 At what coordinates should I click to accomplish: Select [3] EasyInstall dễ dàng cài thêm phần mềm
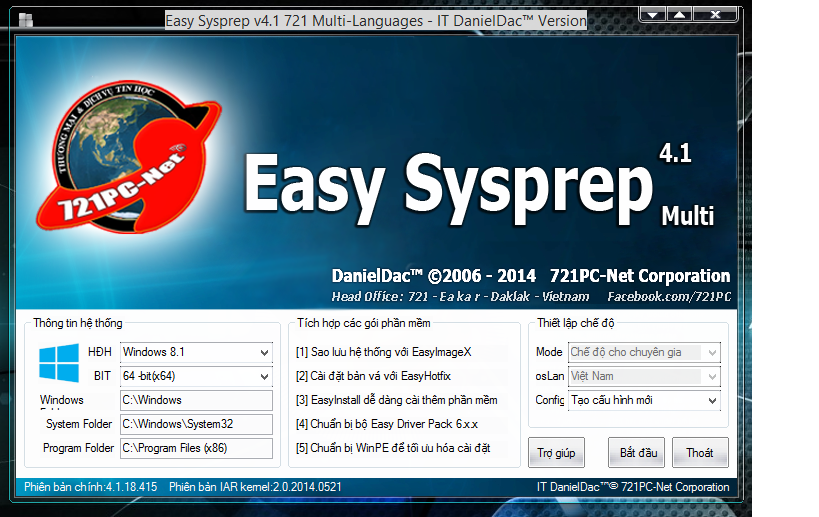(396, 401)
